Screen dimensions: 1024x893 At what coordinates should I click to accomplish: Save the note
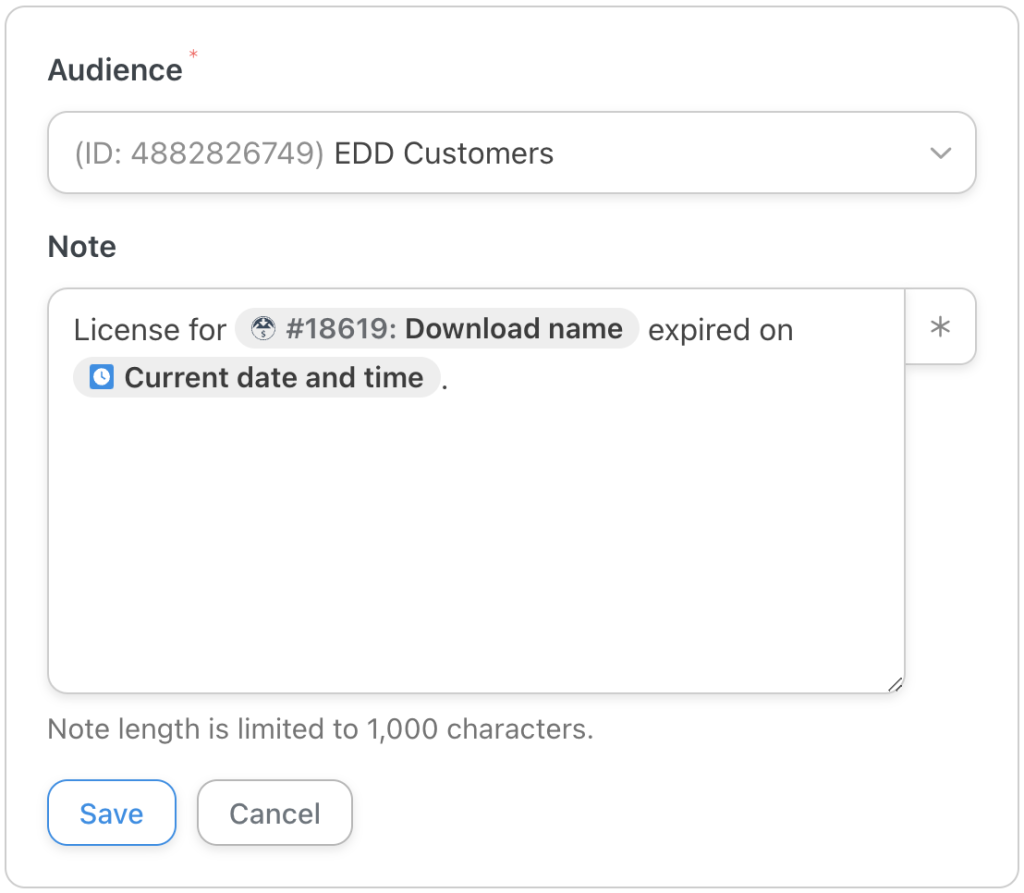pyautogui.click(x=111, y=813)
